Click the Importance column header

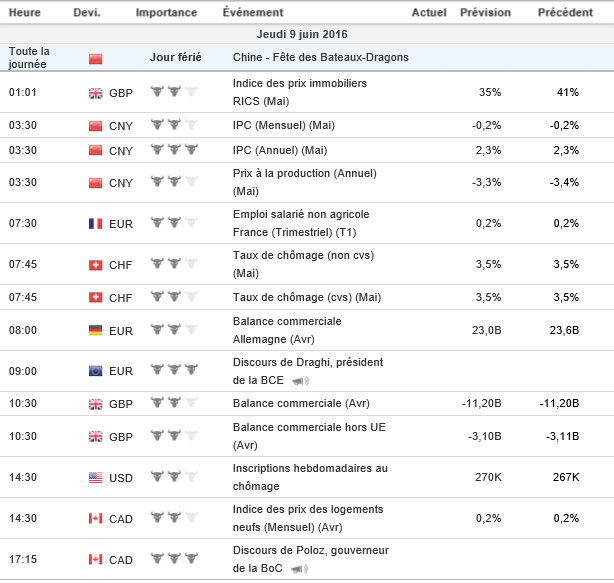click(x=166, y=13)
